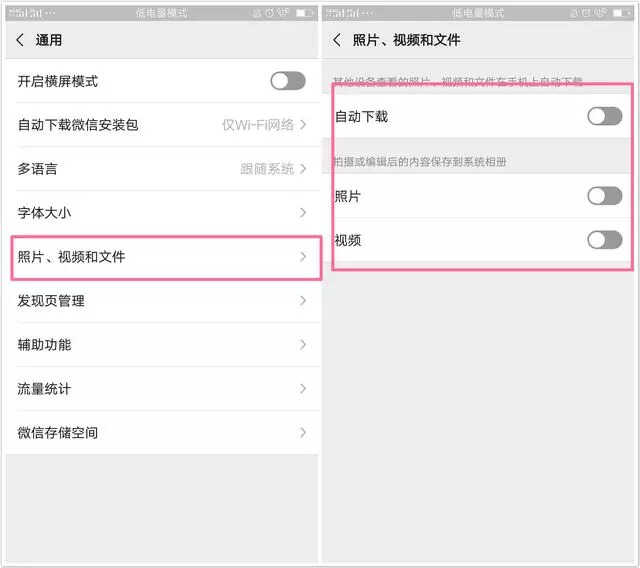640x568 pixels.
Task: Enable the 自动下载 switch
Action: pos(605,116)
